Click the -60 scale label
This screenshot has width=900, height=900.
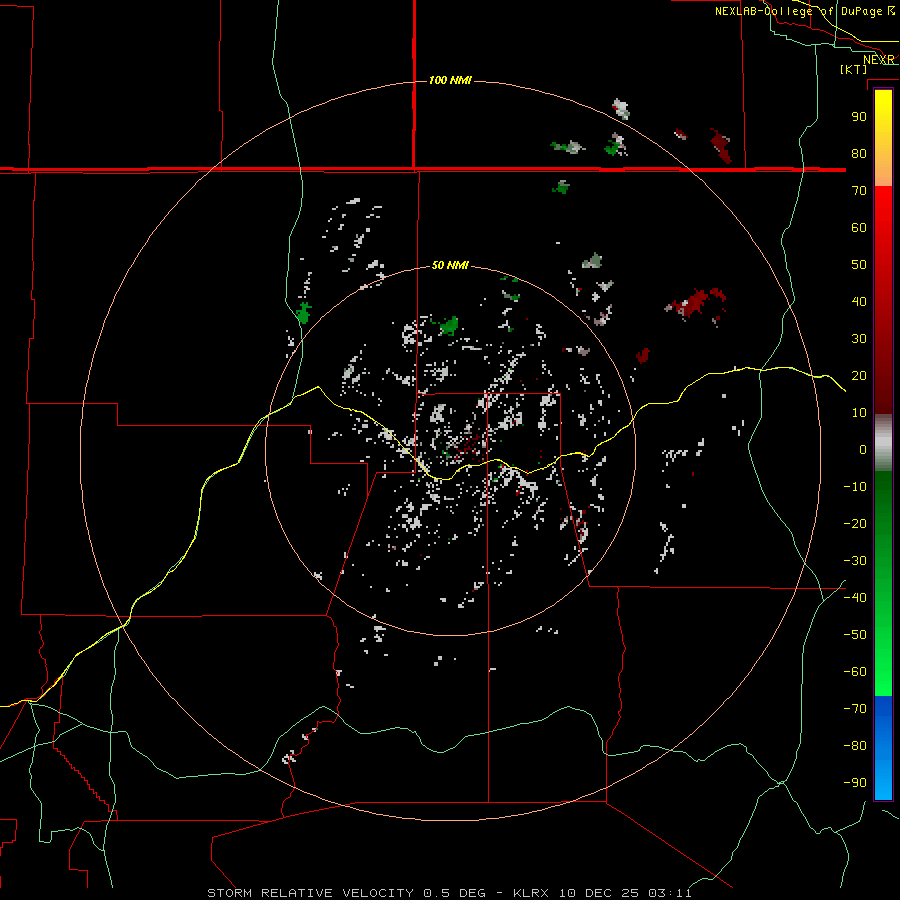coord(855,672)
